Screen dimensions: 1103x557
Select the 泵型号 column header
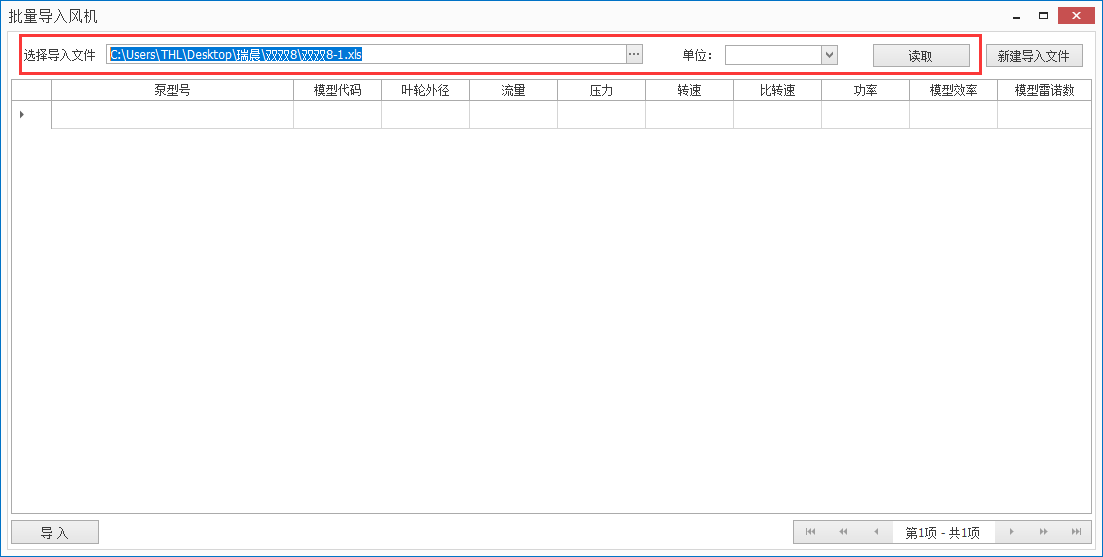[172, 90]
